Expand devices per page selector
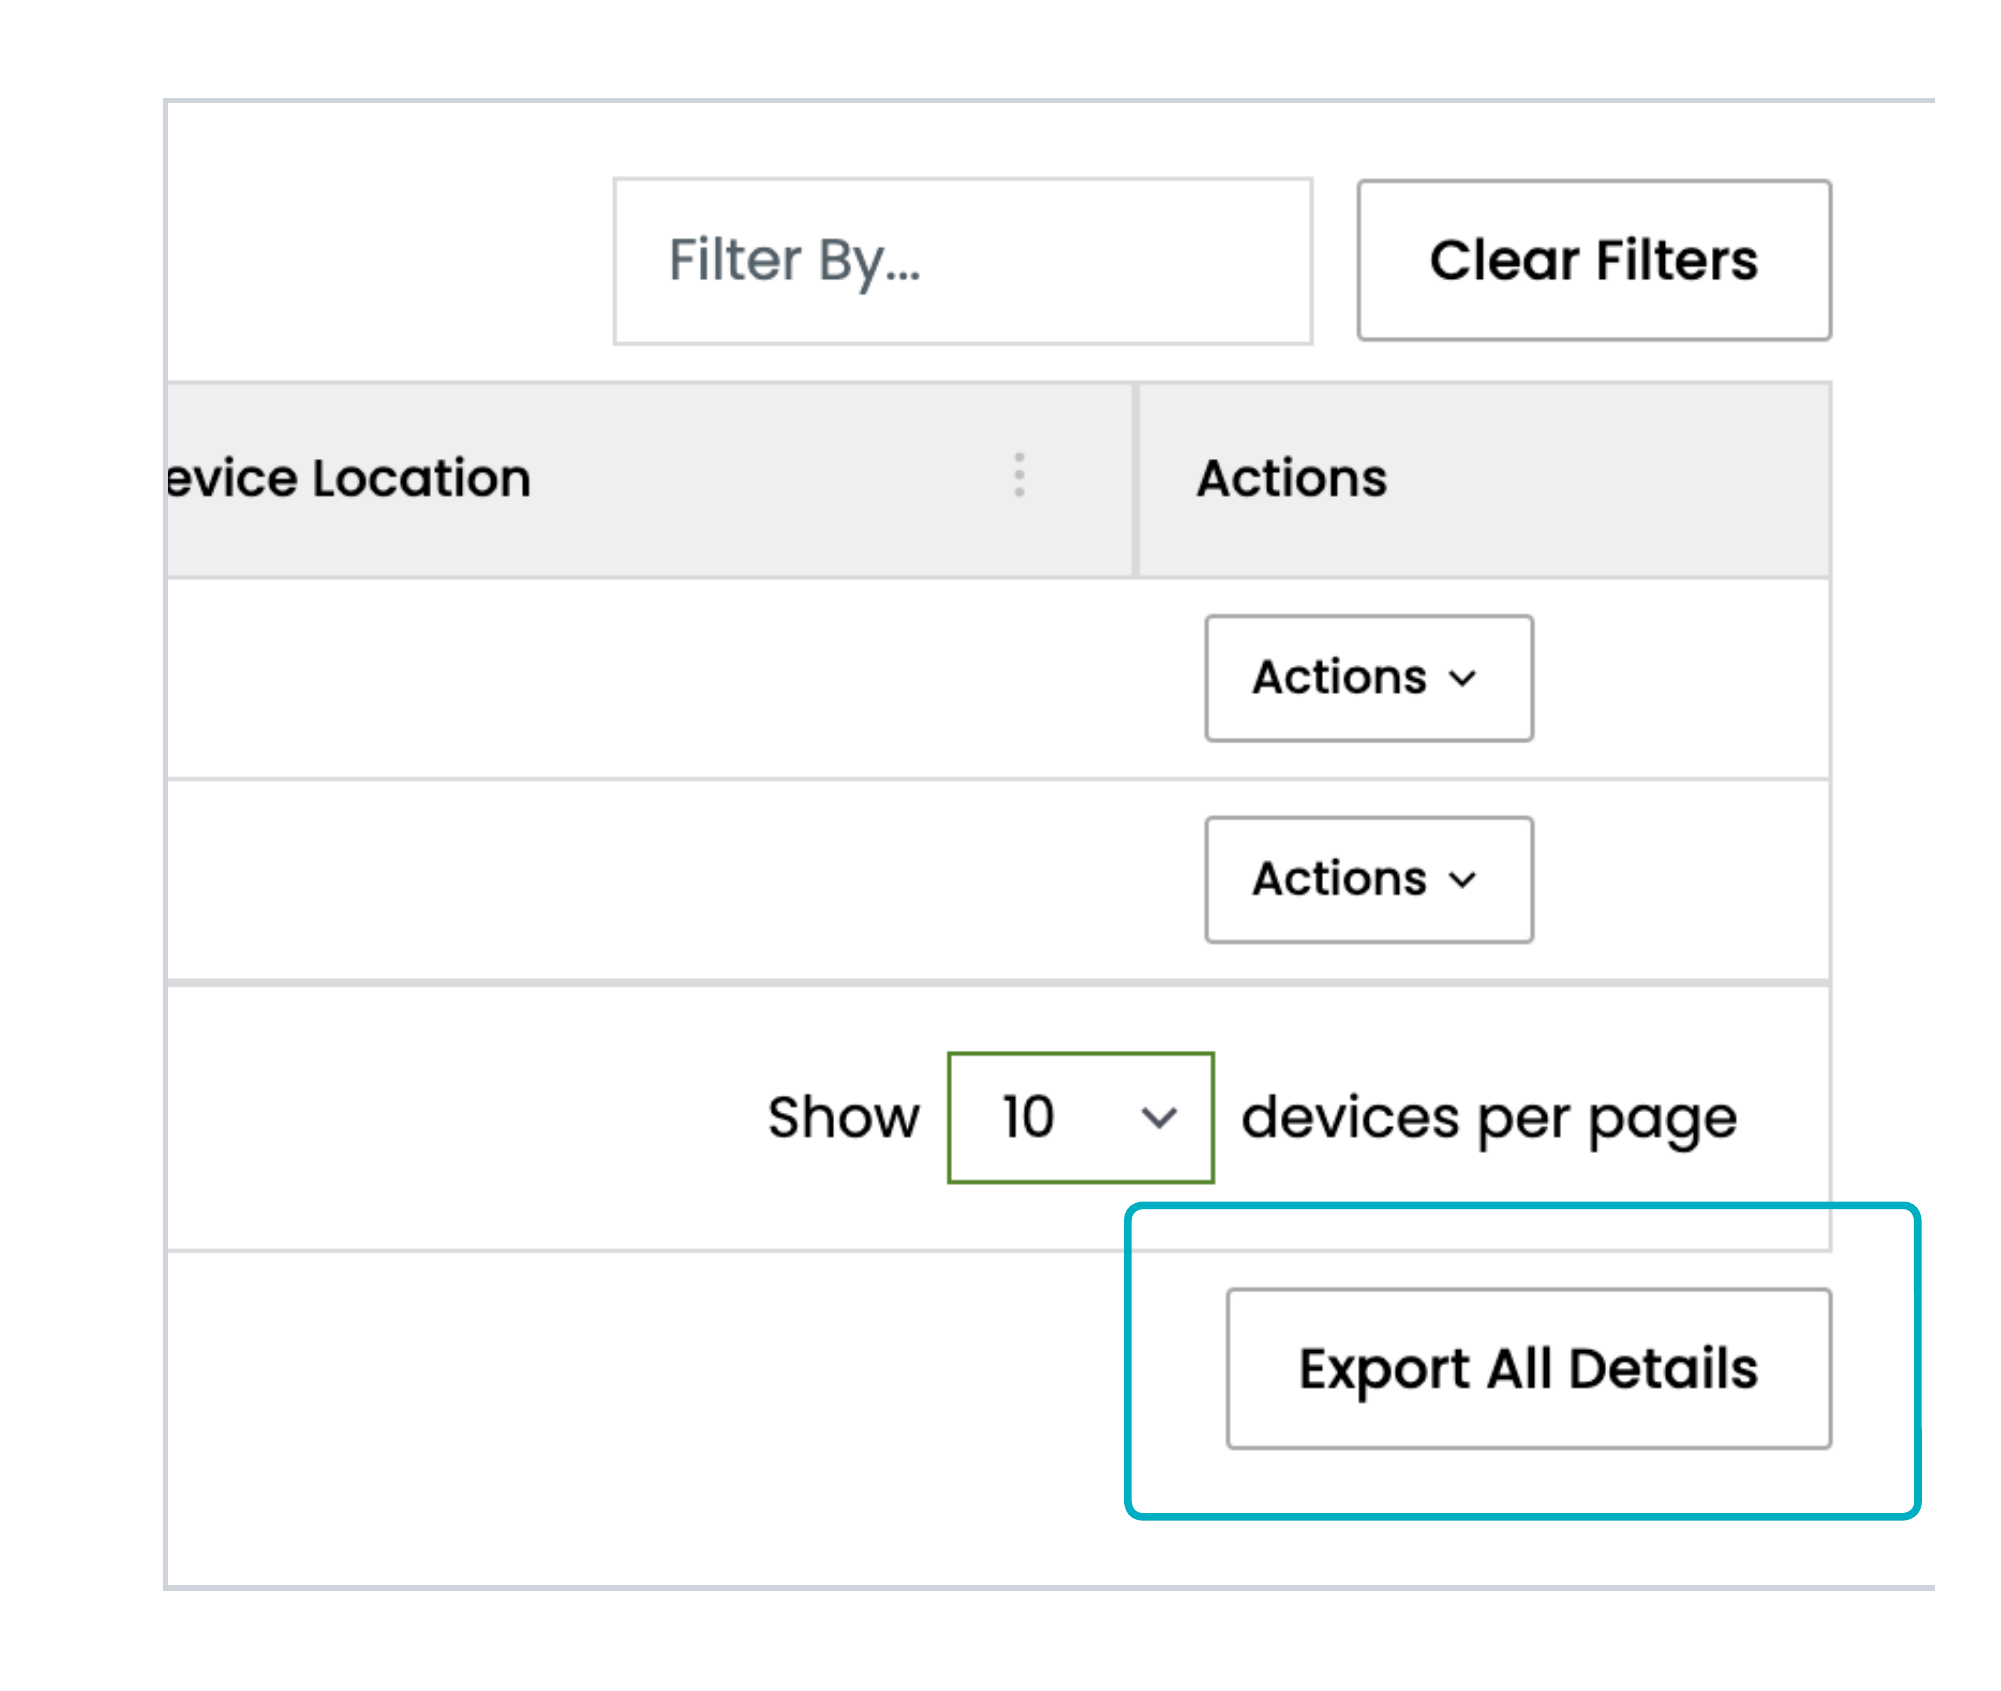The image size is (2001, 1691). tap(1080, 1117)
